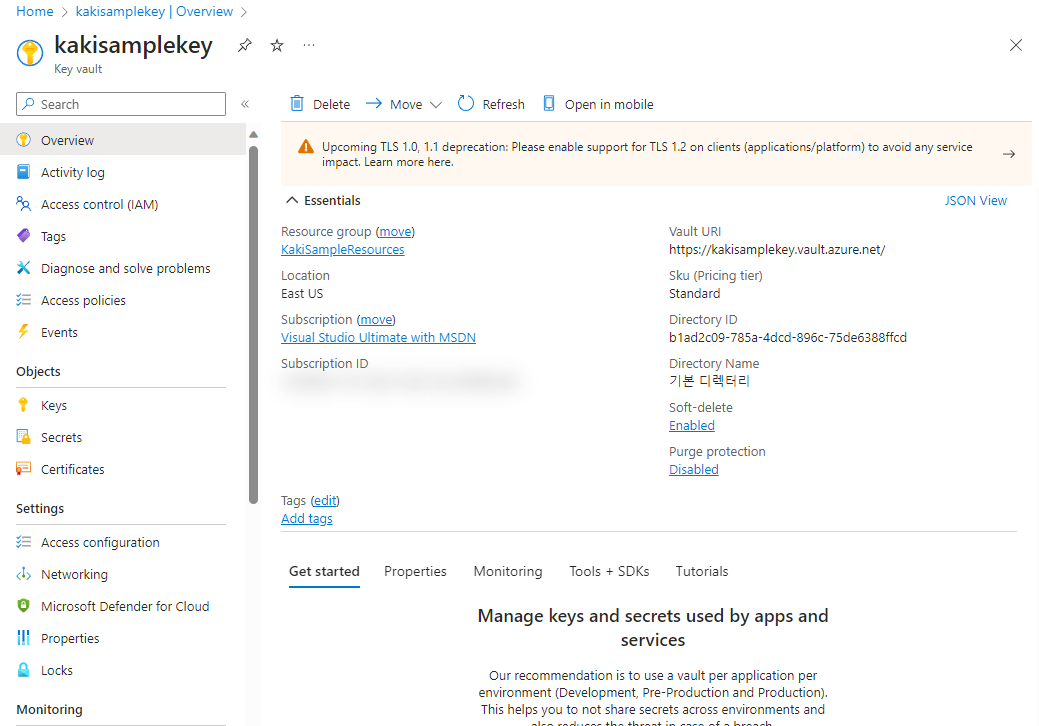This screenshot has width=1039, height=726.
Task: Switch to the Get started tab
Action: pos(324,571)
